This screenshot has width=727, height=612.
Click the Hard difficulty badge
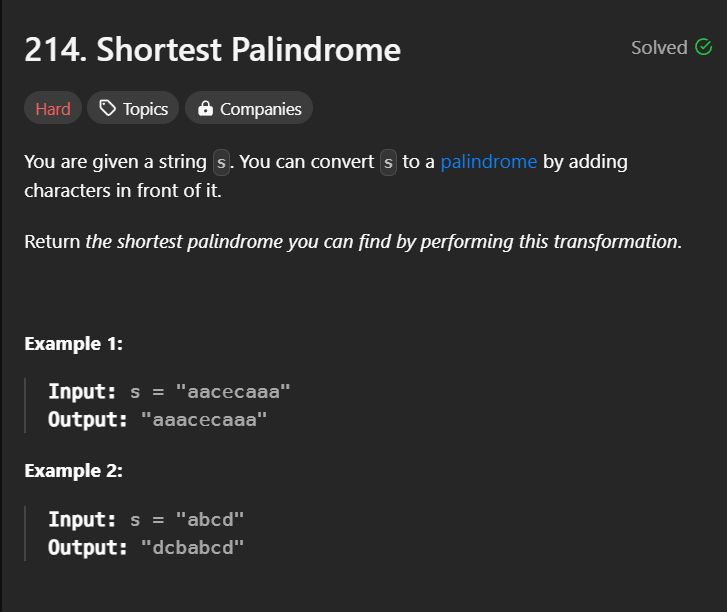53,108
